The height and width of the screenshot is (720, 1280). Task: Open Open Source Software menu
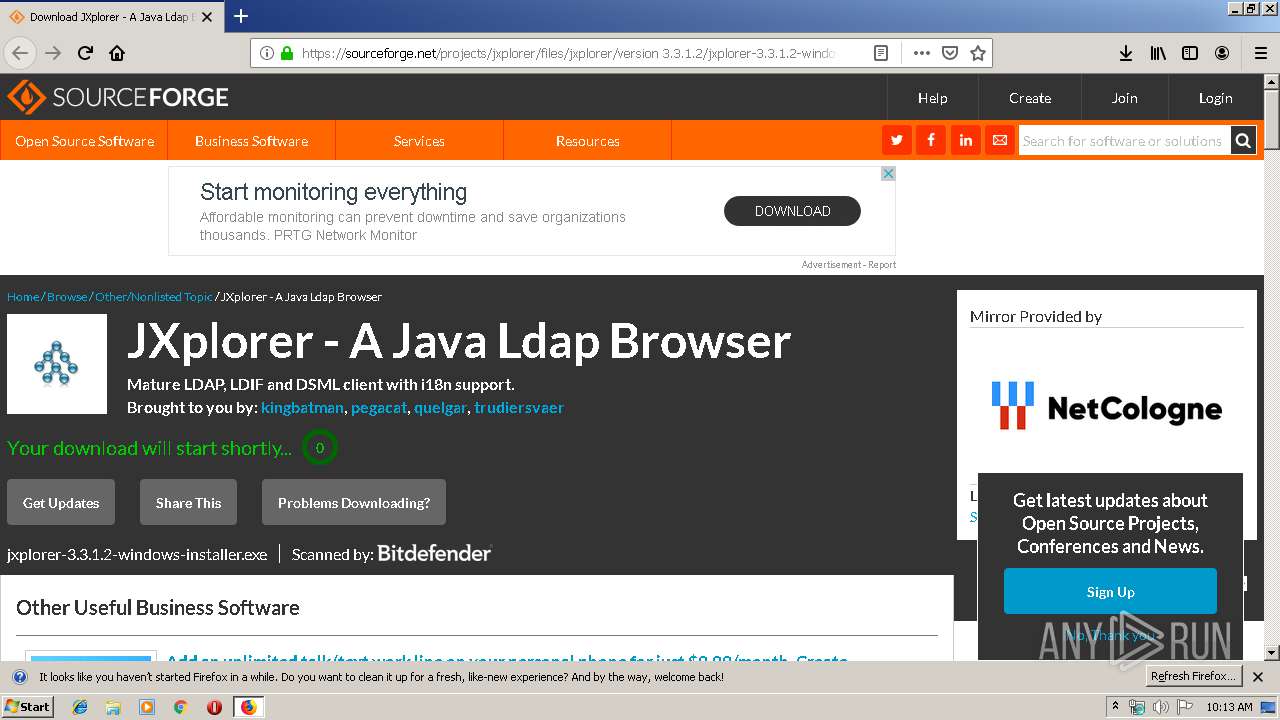tap(84, 141)
